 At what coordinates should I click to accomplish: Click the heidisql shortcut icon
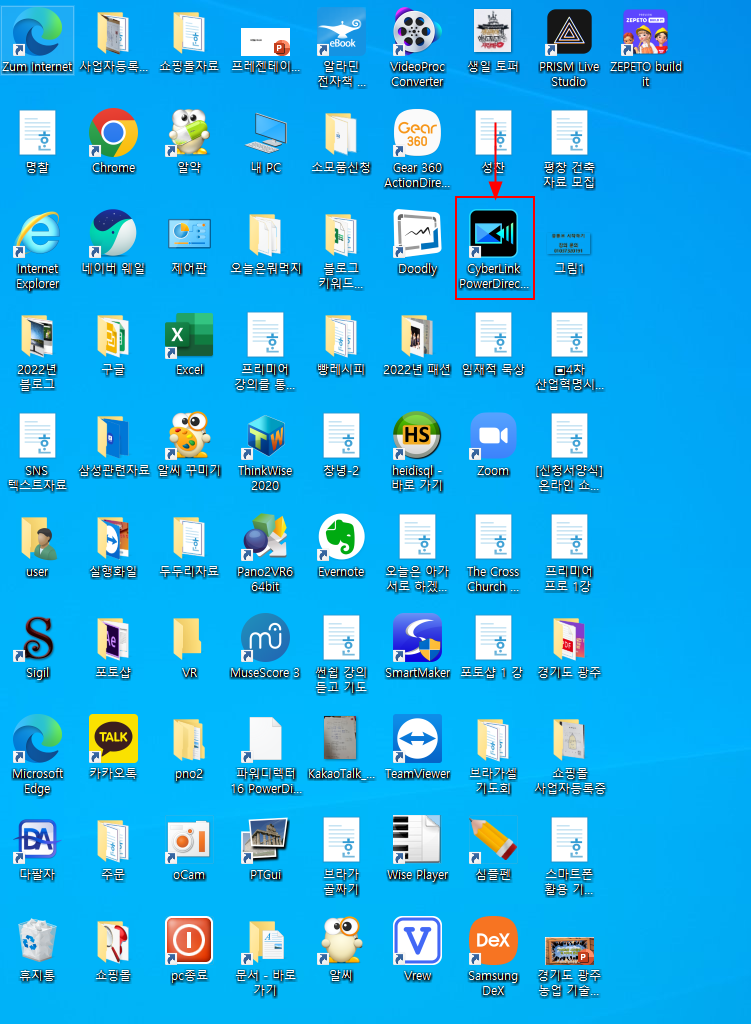[417, 436]
